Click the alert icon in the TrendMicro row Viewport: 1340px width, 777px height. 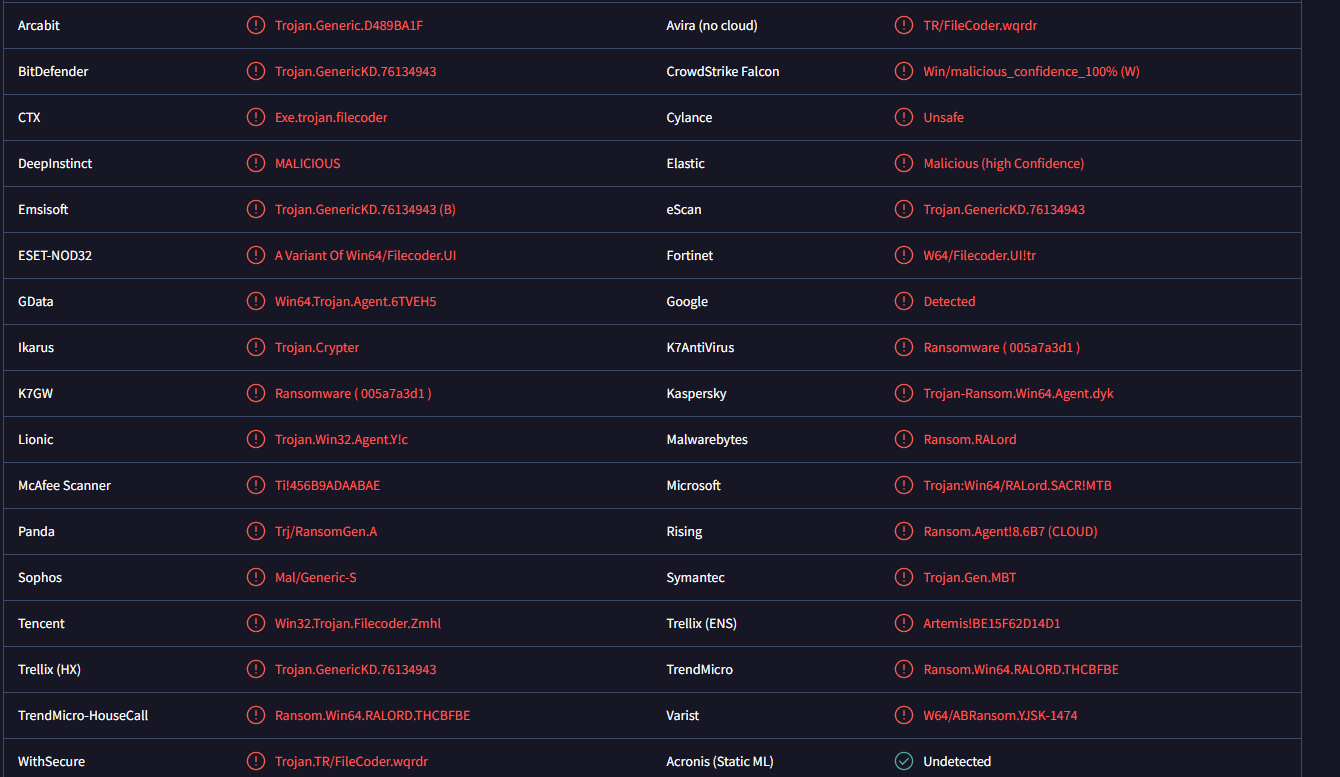tap(904, 669)
